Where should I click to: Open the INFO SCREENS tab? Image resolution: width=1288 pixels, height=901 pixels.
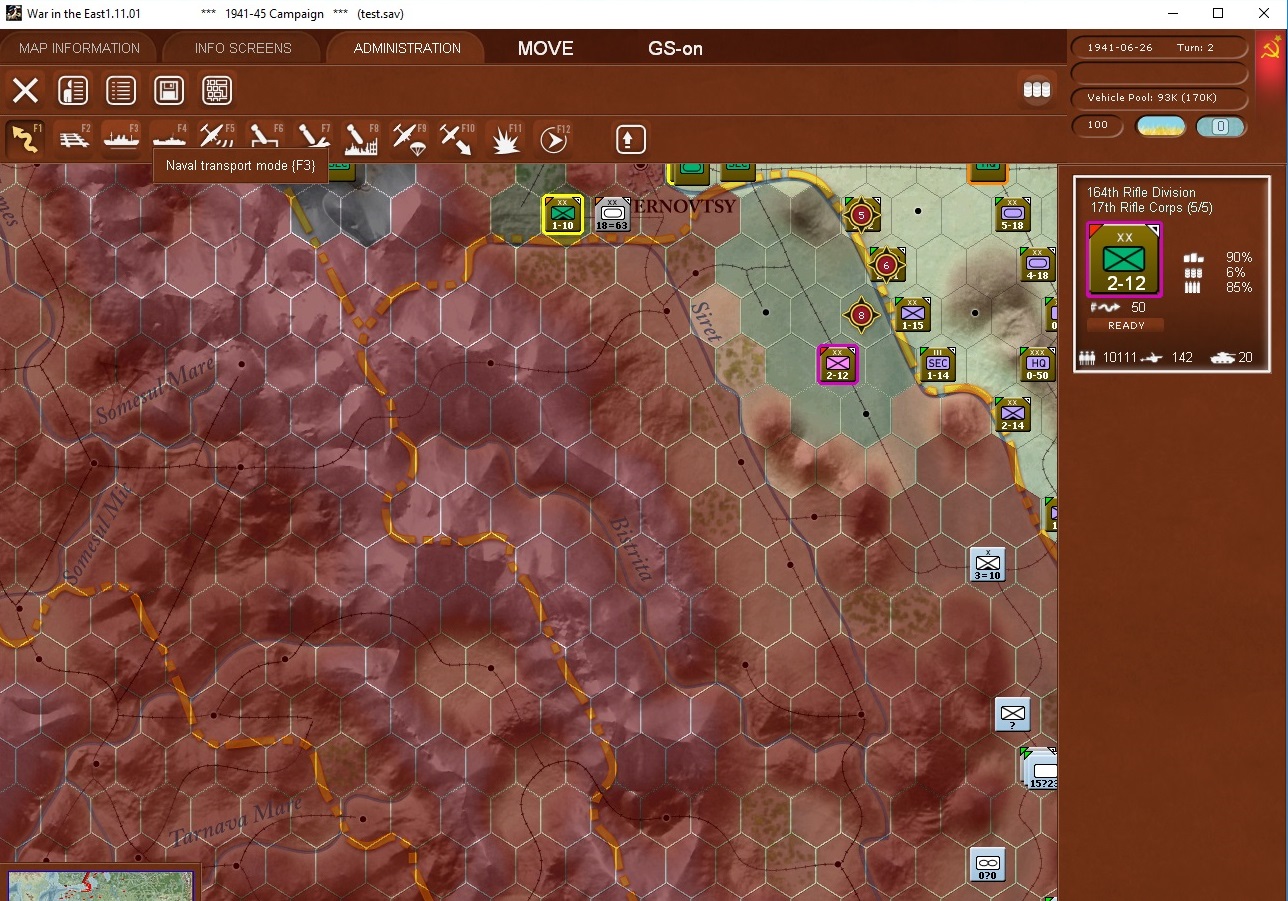click(243, 48)
